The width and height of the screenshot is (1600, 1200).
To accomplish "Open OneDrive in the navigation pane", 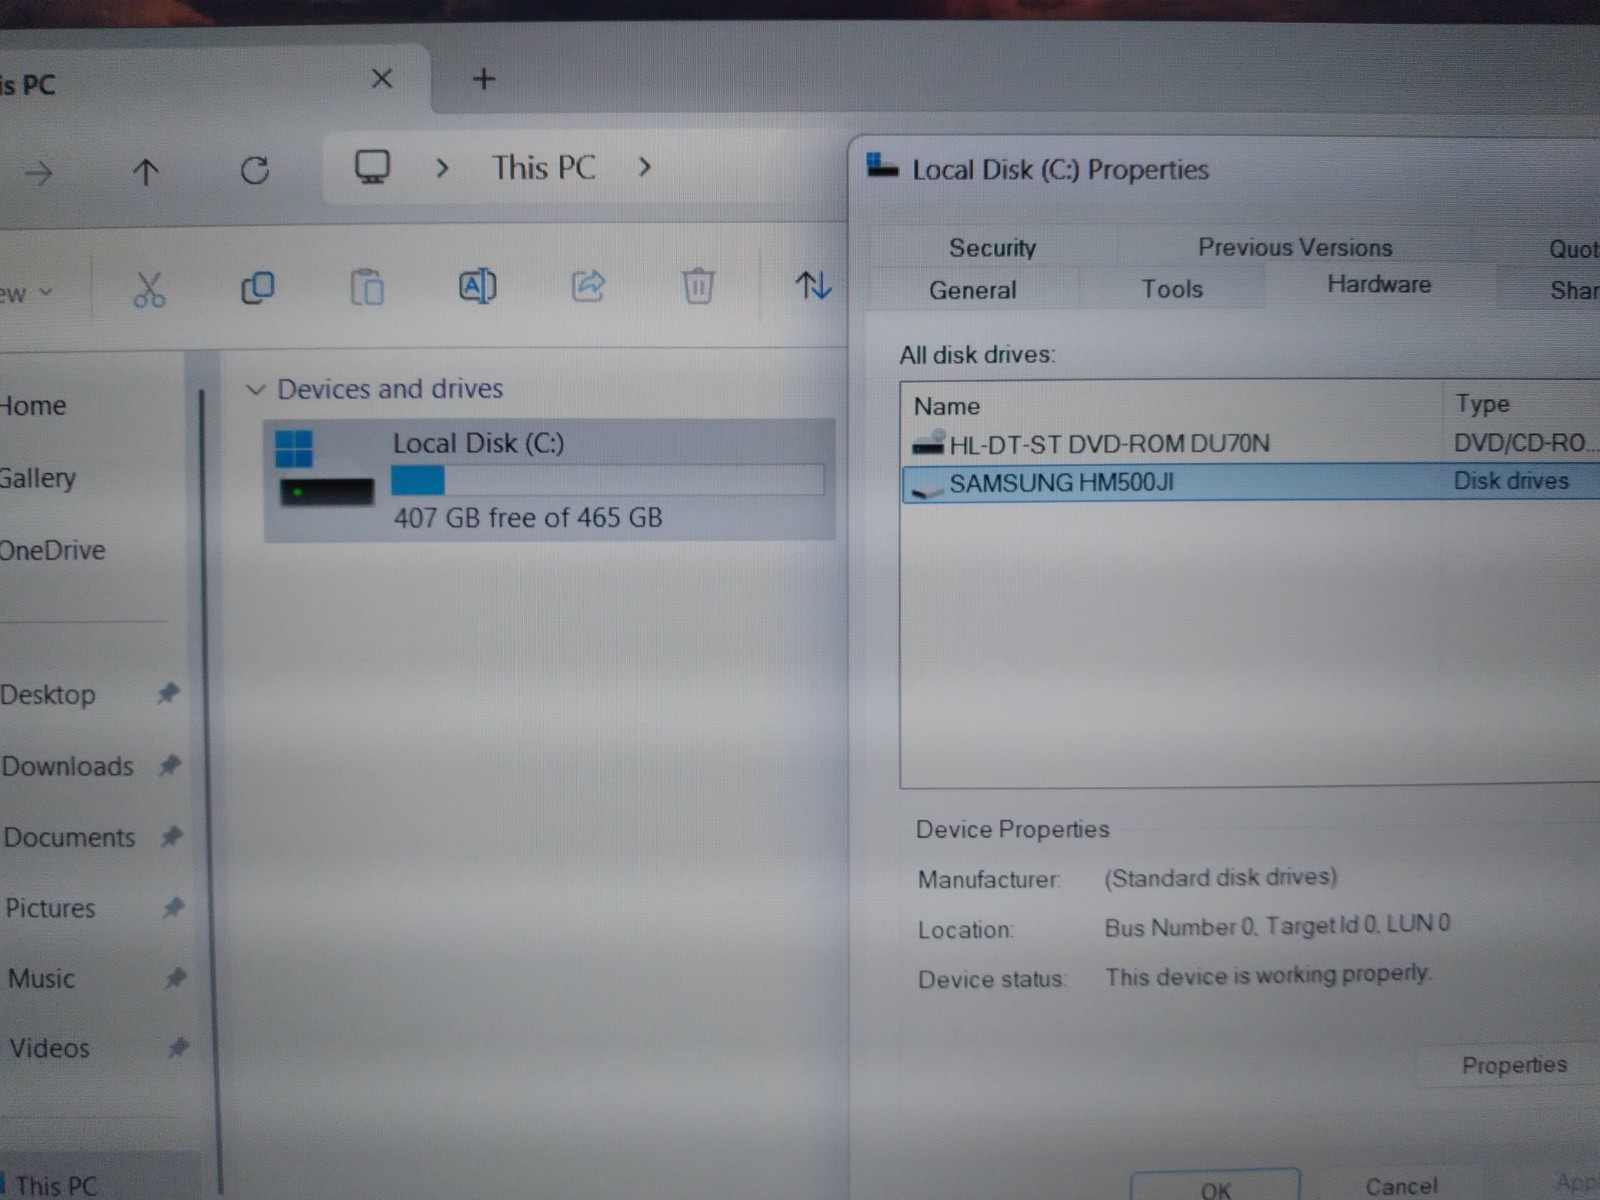I will (x=52, y=550).
